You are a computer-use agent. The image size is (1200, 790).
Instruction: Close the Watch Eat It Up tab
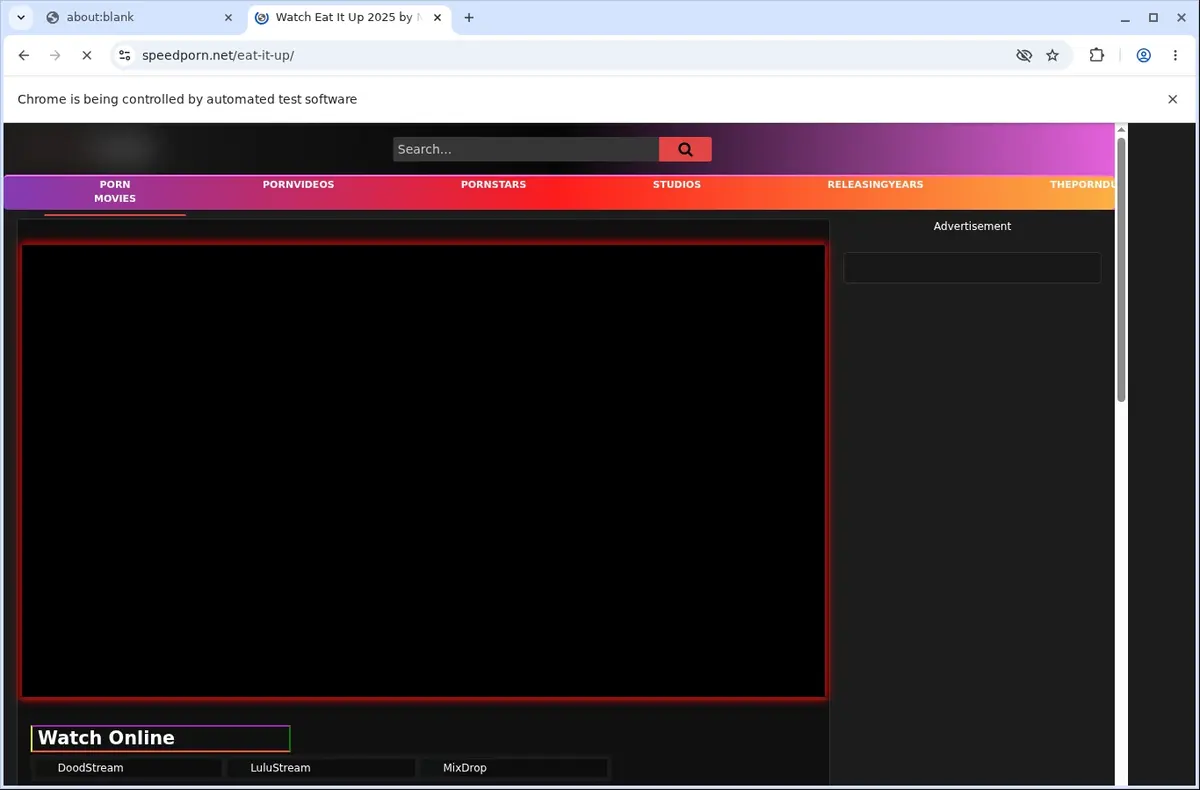(x=436, y=17)
